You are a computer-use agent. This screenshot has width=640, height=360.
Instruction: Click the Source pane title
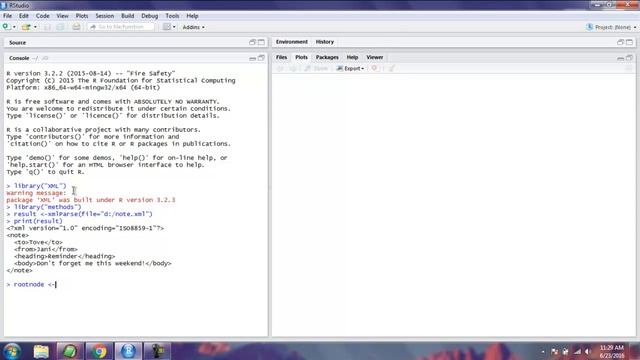pos(18,42)
